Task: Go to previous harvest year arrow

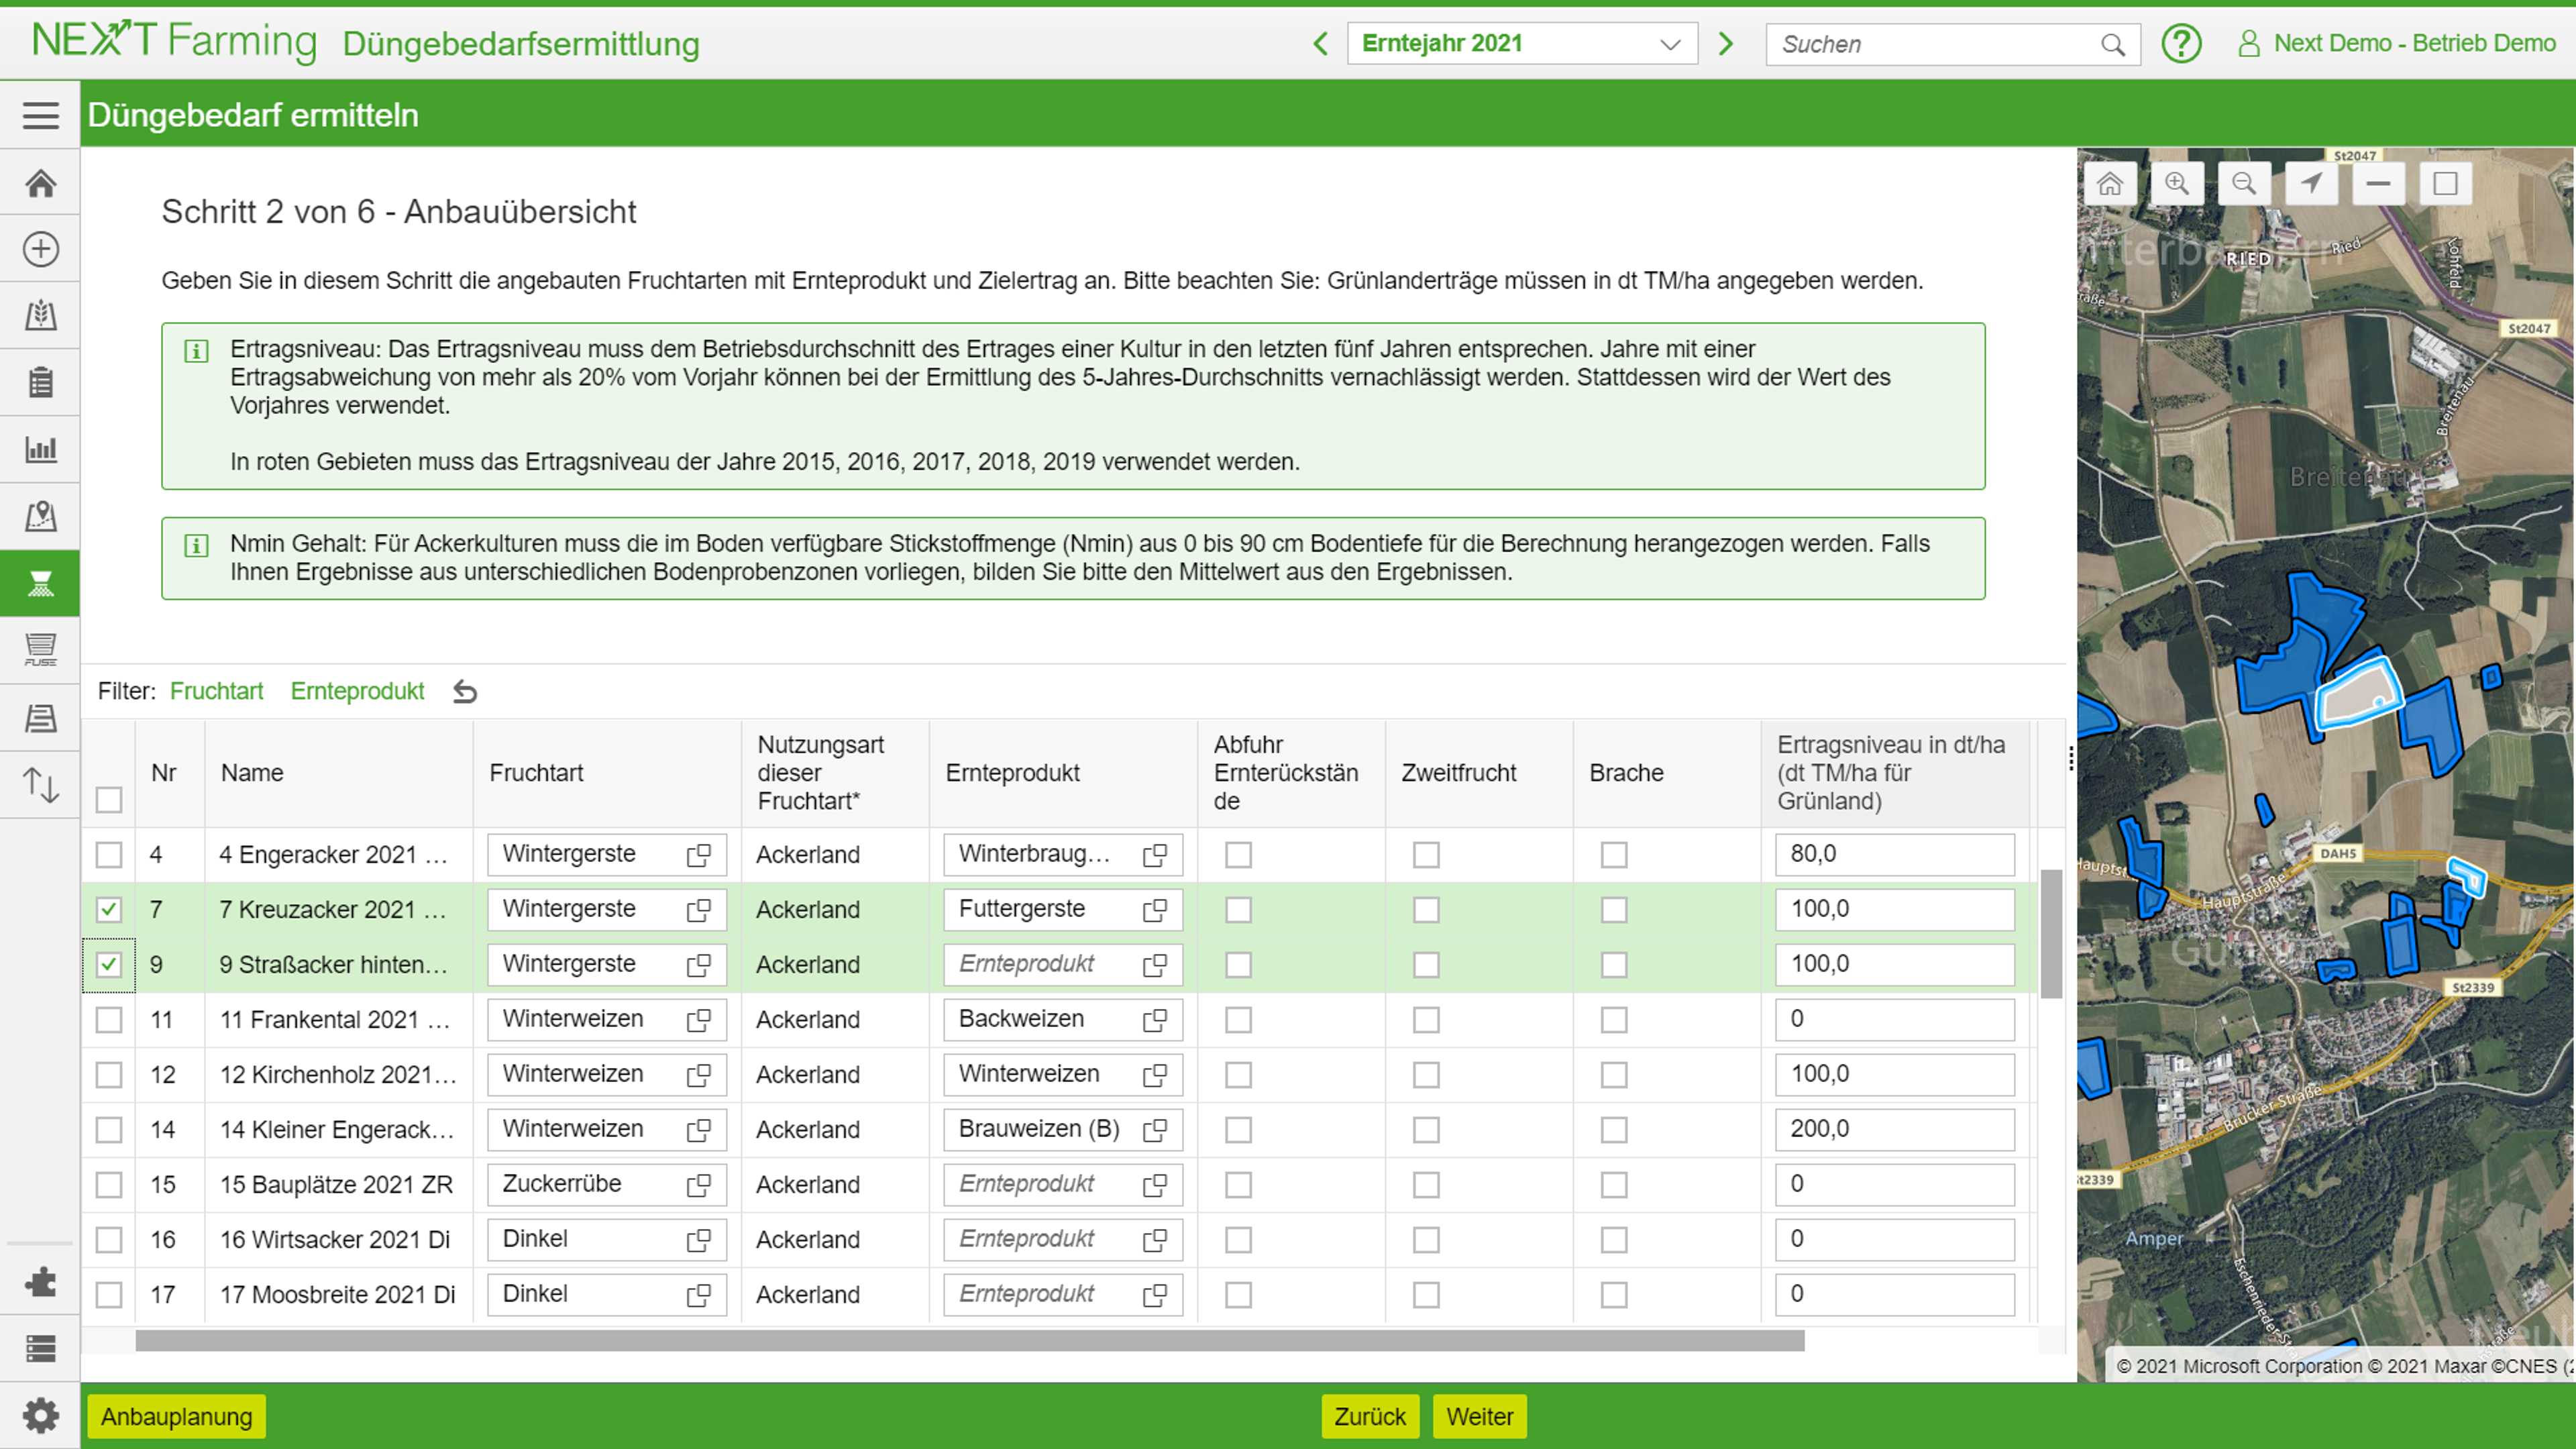Action: tap(1321, 44)
